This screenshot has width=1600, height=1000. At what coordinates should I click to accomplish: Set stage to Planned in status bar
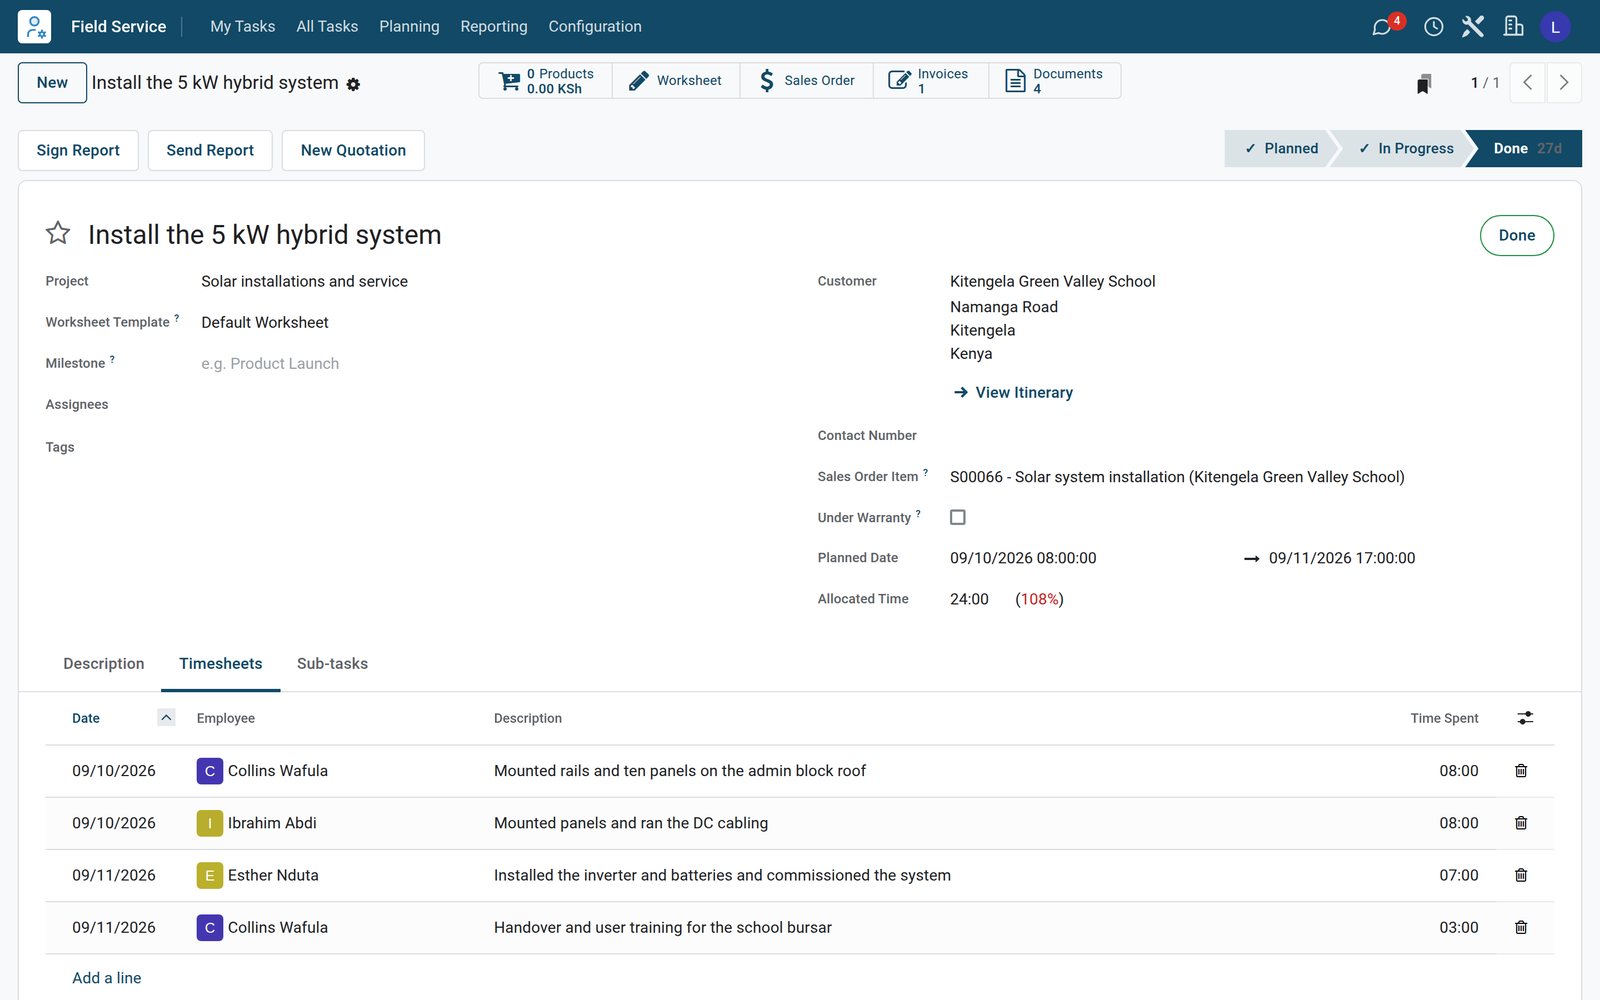tap(1279, 148)
